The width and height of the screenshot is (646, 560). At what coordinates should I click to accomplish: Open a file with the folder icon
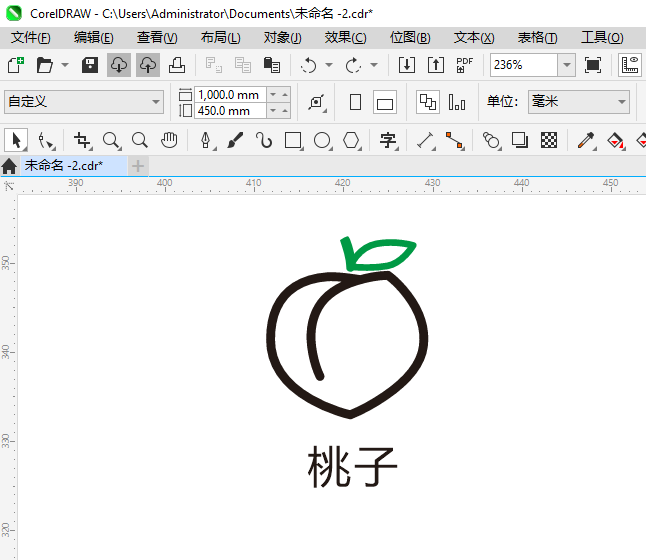pyautogui.click(x=44, y=65)
